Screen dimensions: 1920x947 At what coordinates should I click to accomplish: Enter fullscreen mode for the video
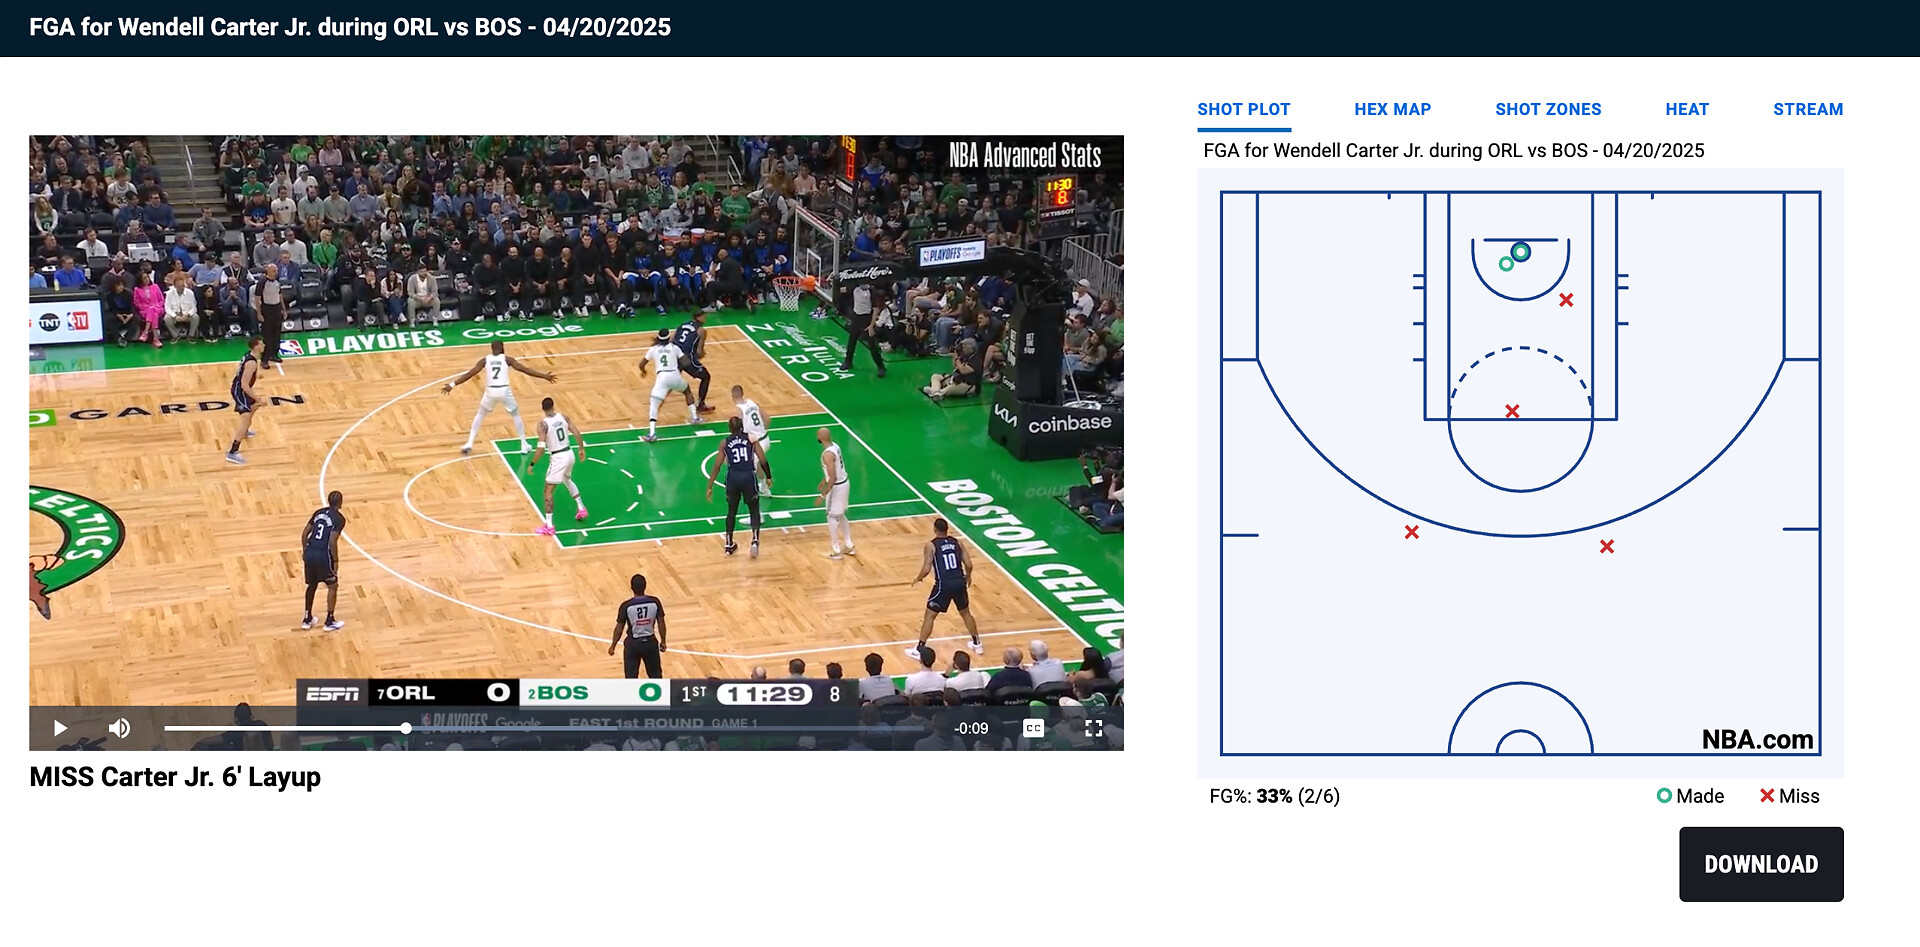pyautogui.click(x=1094, y=728)
